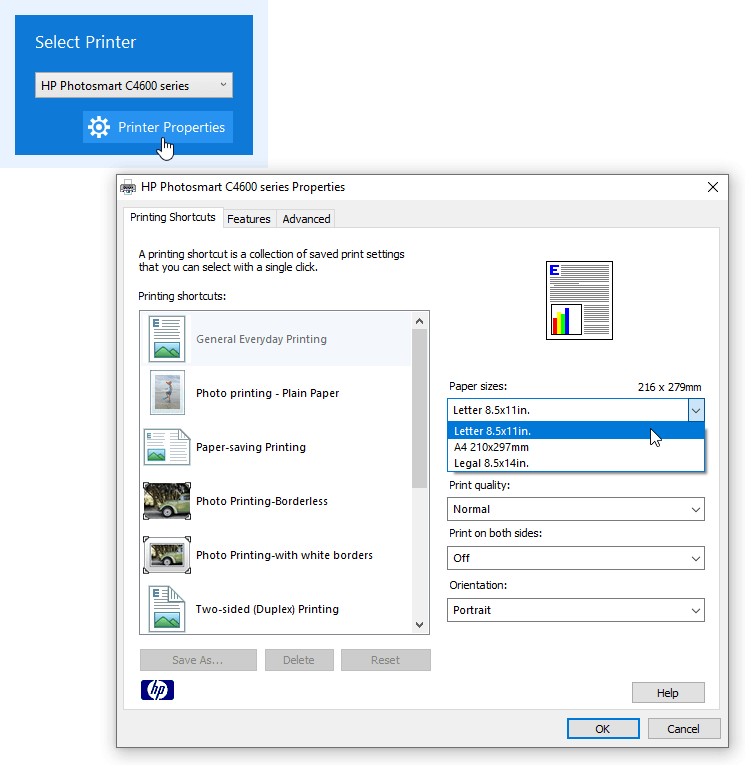This screenshot has height=765, width=745.
Task: Click the page preview thumbnail
Action: [x=579, y=300]
